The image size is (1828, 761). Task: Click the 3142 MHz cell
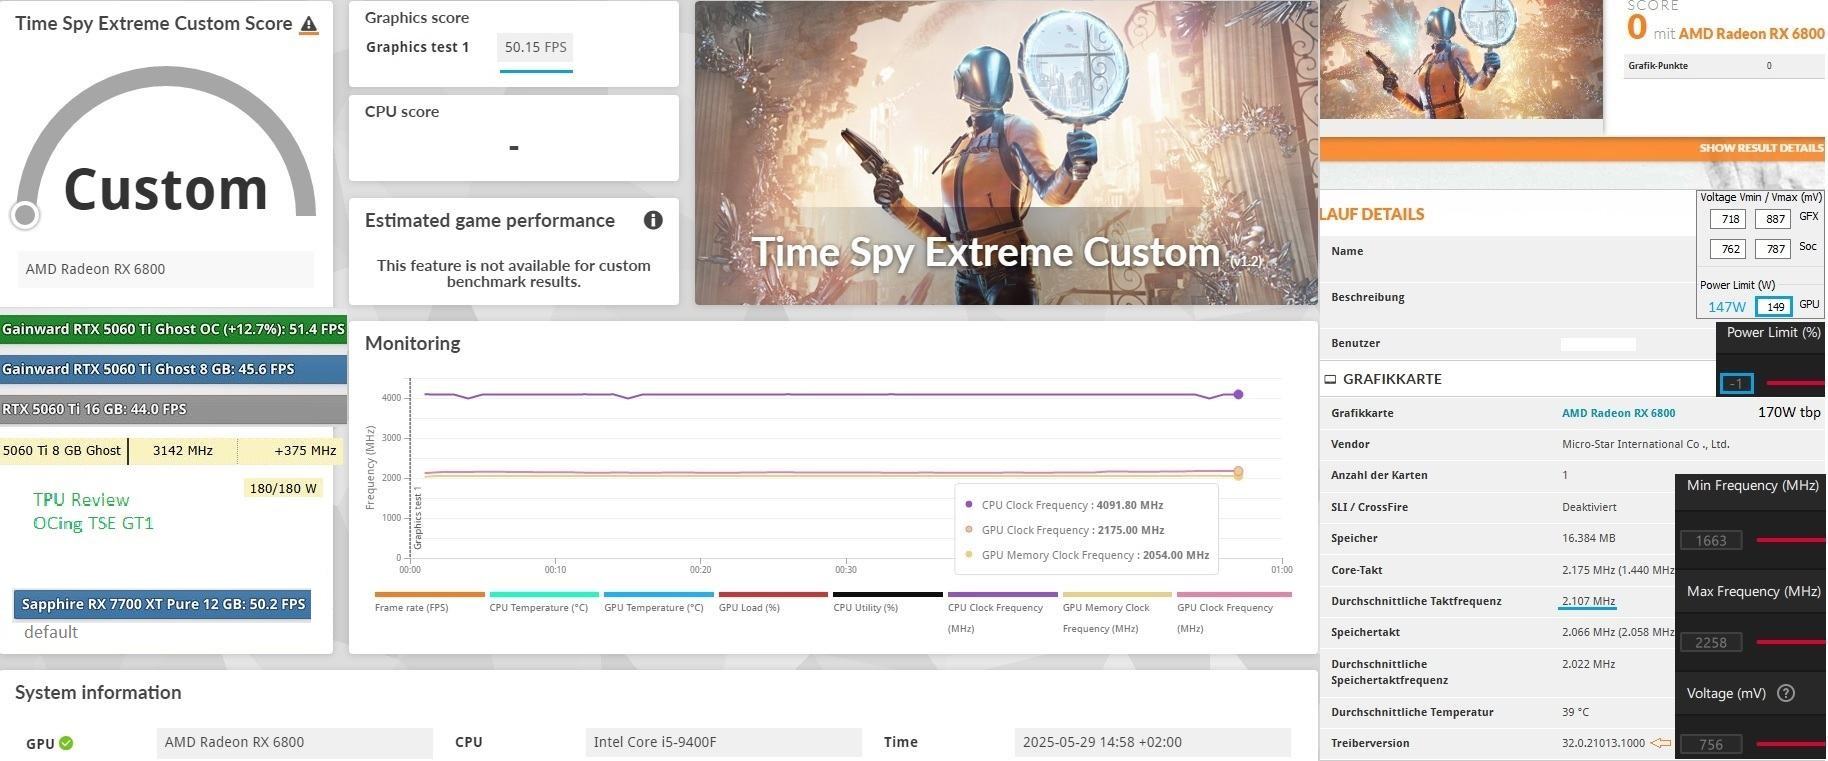tap(183, 451)
